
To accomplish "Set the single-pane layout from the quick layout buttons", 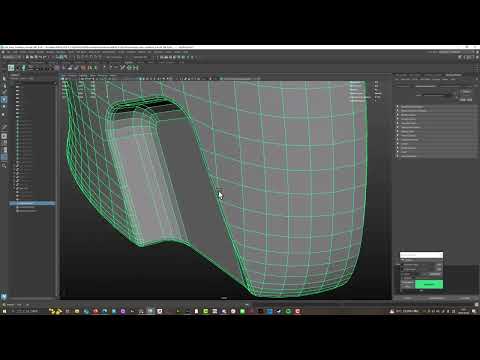I will click(x=4, y=136).
